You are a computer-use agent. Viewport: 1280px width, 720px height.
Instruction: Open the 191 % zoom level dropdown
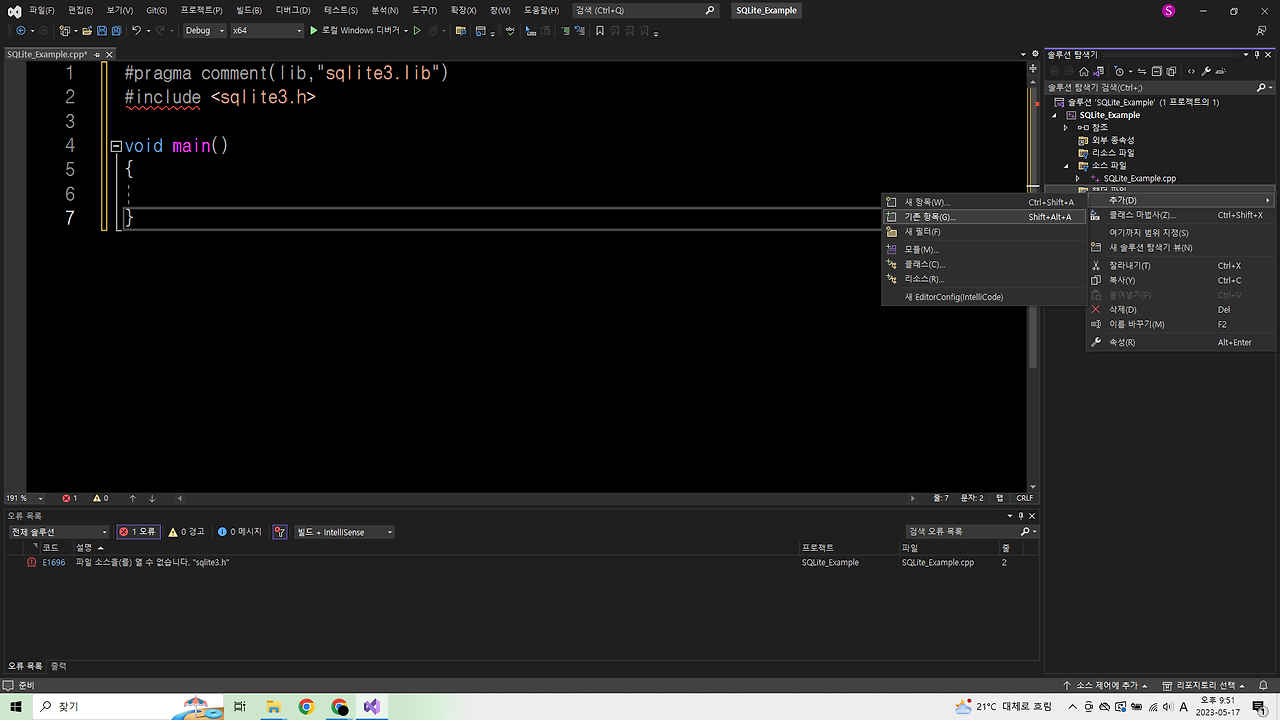[x=25, y=498]
